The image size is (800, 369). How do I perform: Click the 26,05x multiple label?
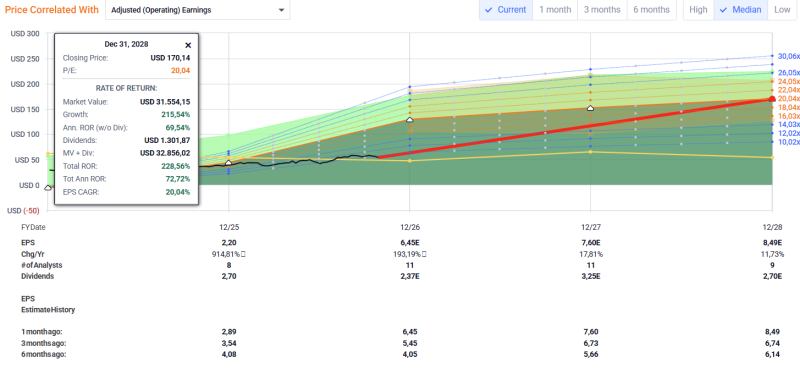(789, 72)
